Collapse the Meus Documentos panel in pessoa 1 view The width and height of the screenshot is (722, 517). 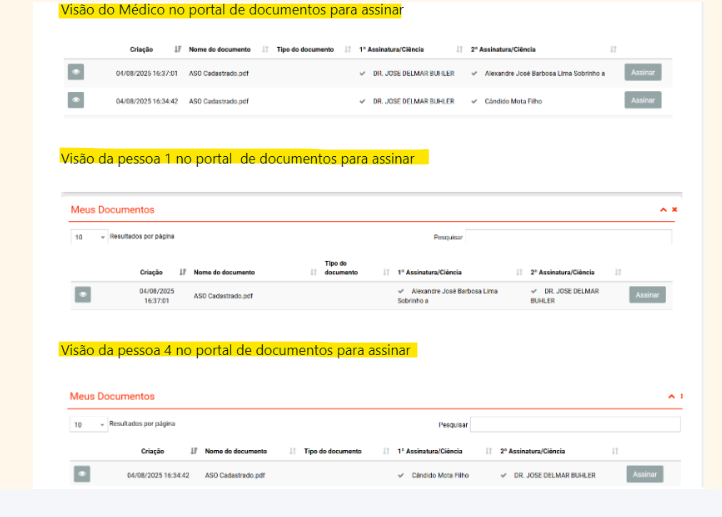pos(662,210)
